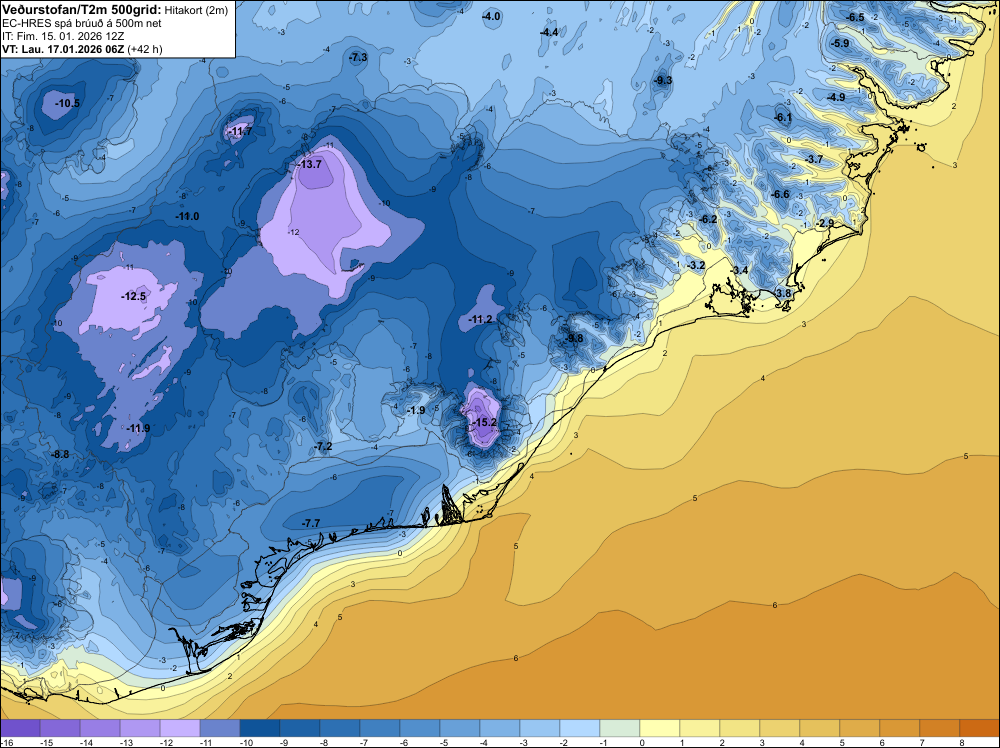
Task: Click the valid time 'VT: Lau. 17.01.2026 06Z'
Action: click(64, 49)
